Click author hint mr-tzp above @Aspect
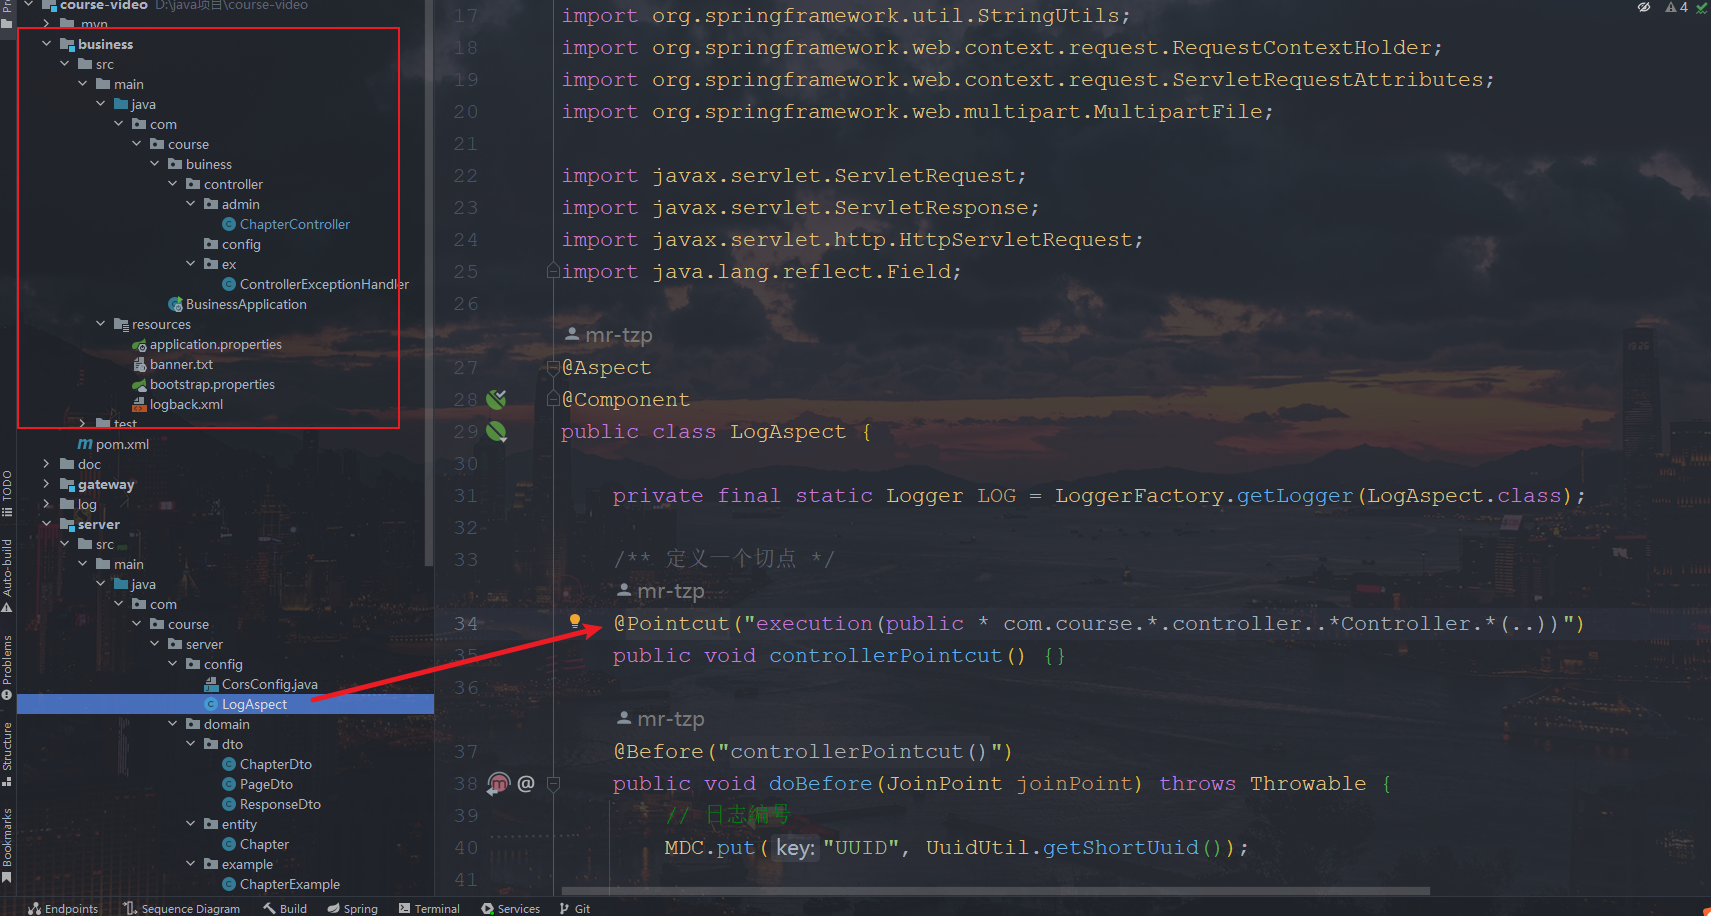The height and width of the screenshot is (916, 1711). [609, 335]
